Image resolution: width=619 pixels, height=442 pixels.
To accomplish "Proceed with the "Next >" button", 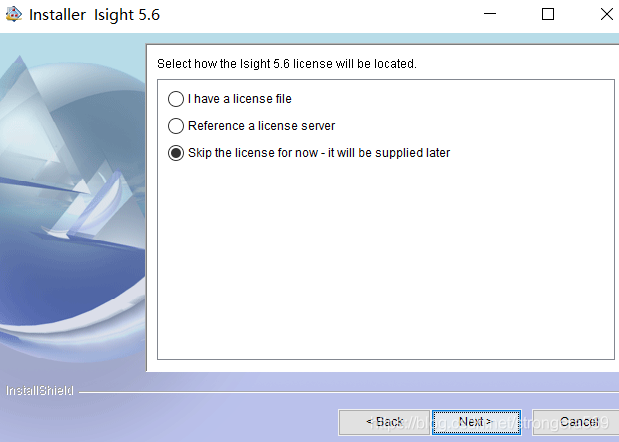I will click(476, 422).
